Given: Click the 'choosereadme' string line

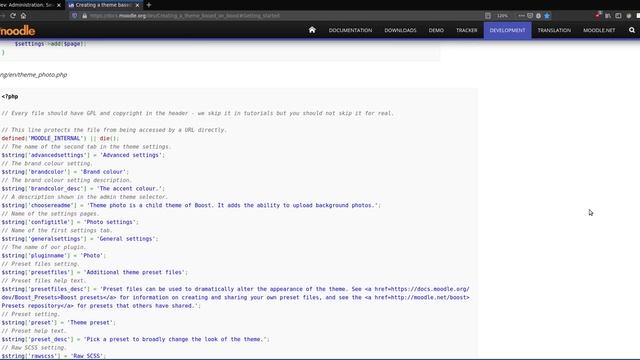Looking at the screenshot, I should (x=191, y=205).
